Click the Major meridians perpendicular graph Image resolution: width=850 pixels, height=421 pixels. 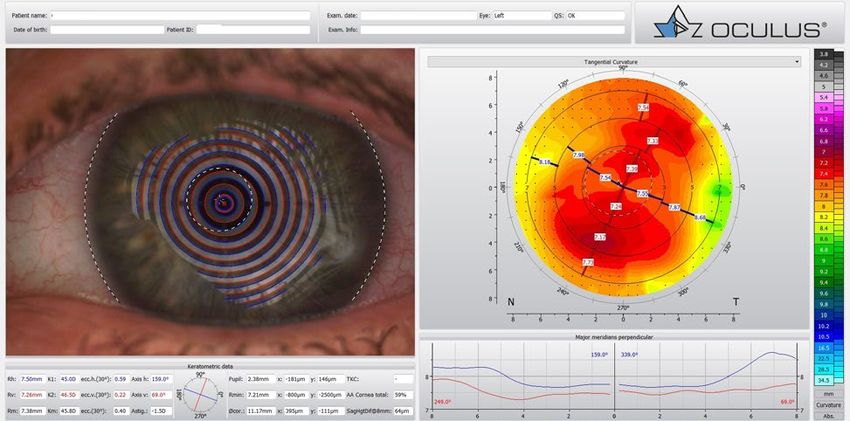click(614, 378)
